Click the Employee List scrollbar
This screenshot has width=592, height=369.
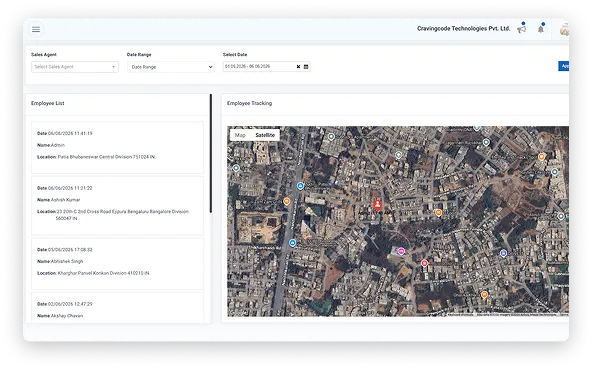211,153
